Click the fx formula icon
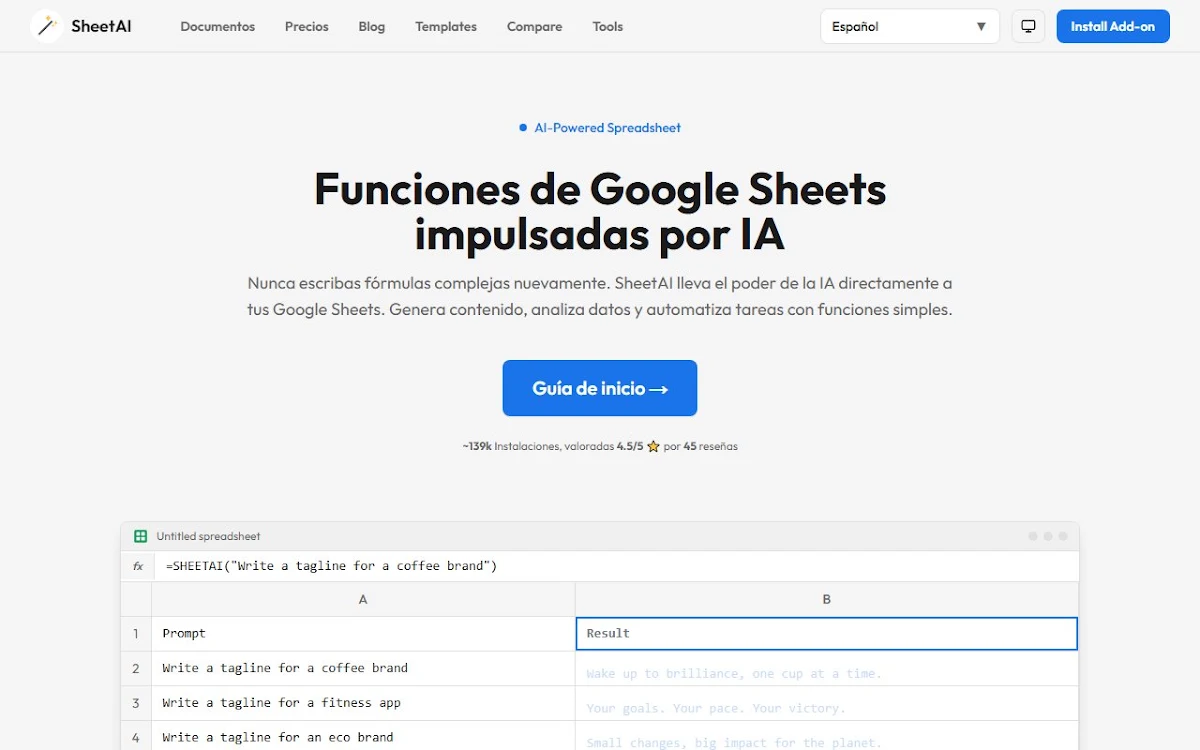Screen dimensions: 1200x750 (x=138, y=566)
